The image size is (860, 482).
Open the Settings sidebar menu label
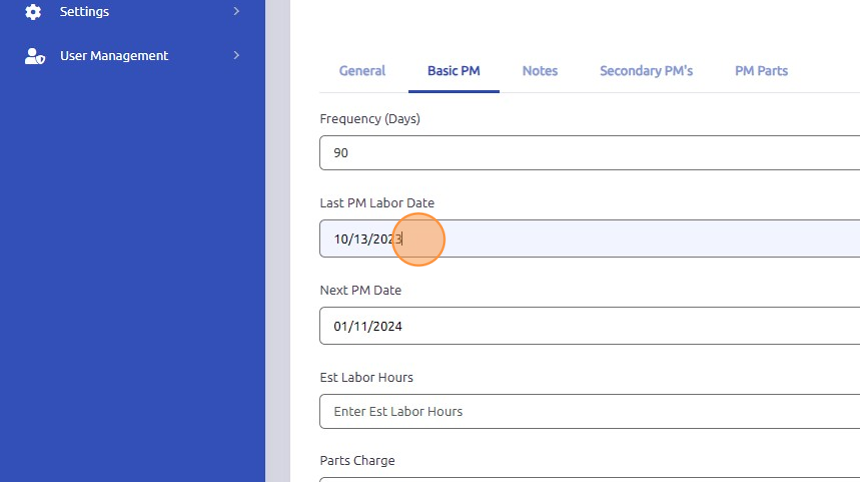click(84, 12)
